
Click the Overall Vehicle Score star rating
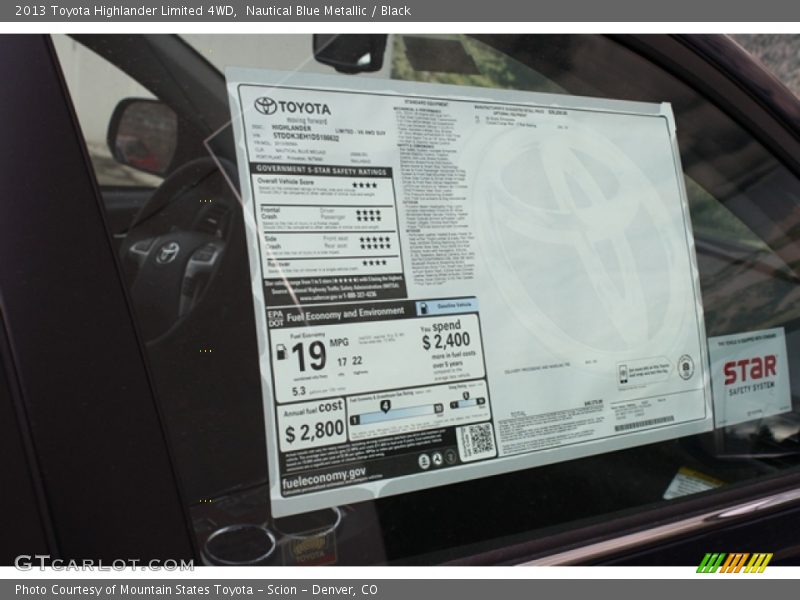[364, 185]
